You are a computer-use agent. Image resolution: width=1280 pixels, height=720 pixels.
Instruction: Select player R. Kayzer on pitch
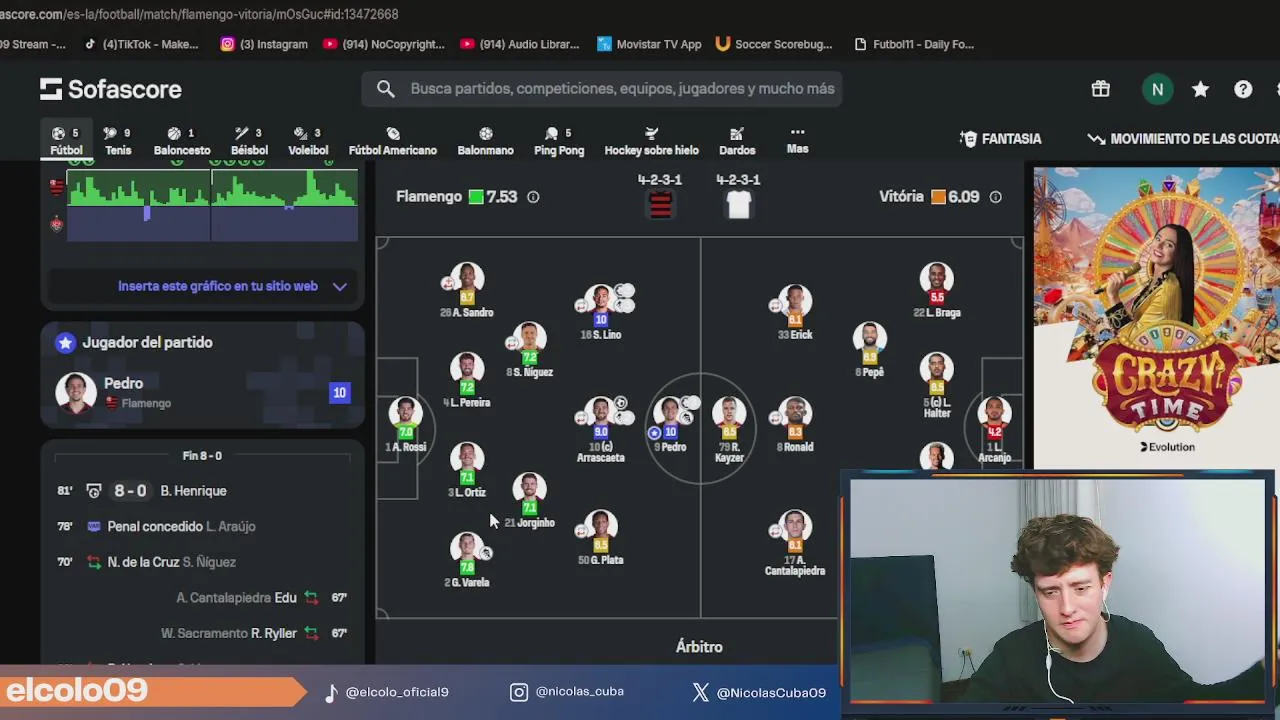[729, 430]
